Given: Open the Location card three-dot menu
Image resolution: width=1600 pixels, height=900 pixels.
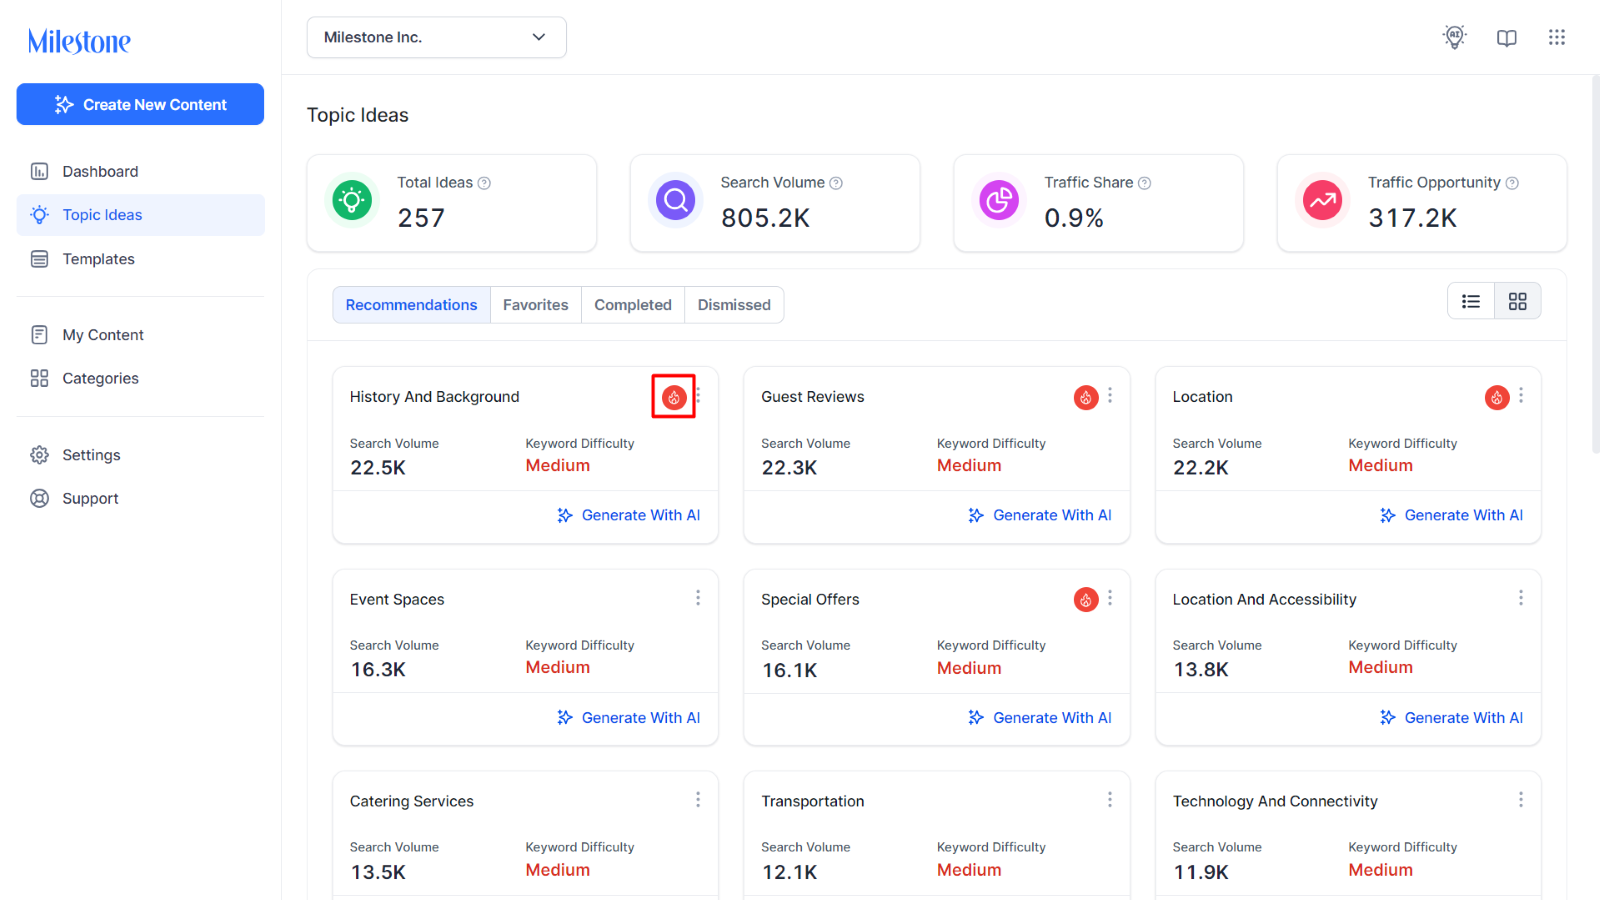Looking at the screenshot, I should point(1521,396).
